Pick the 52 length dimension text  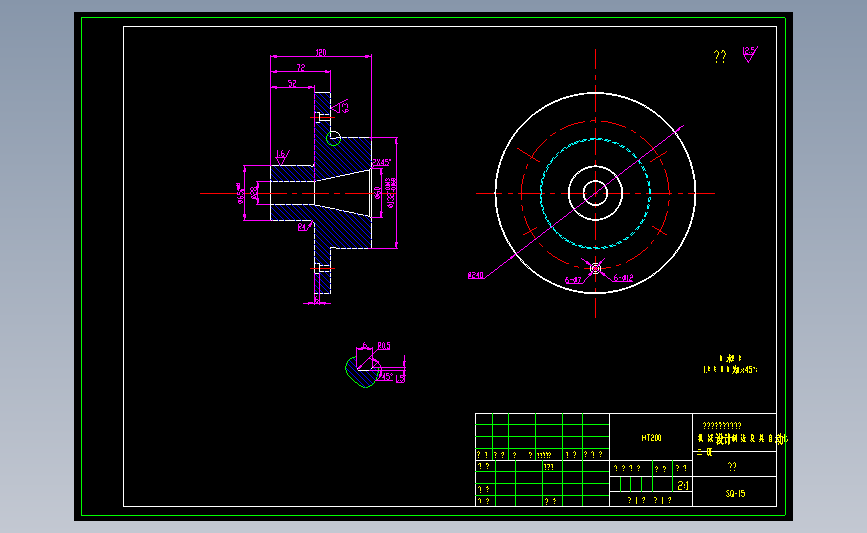292,83
